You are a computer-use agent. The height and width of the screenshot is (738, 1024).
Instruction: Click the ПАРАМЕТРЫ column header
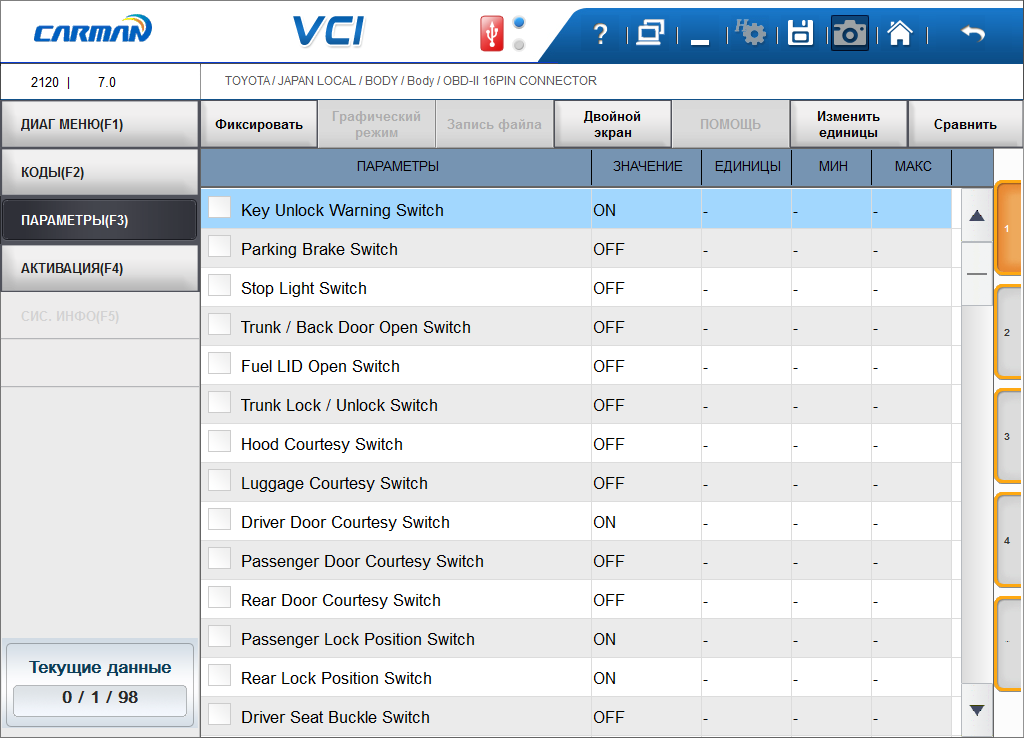click(x=397, y=167)
